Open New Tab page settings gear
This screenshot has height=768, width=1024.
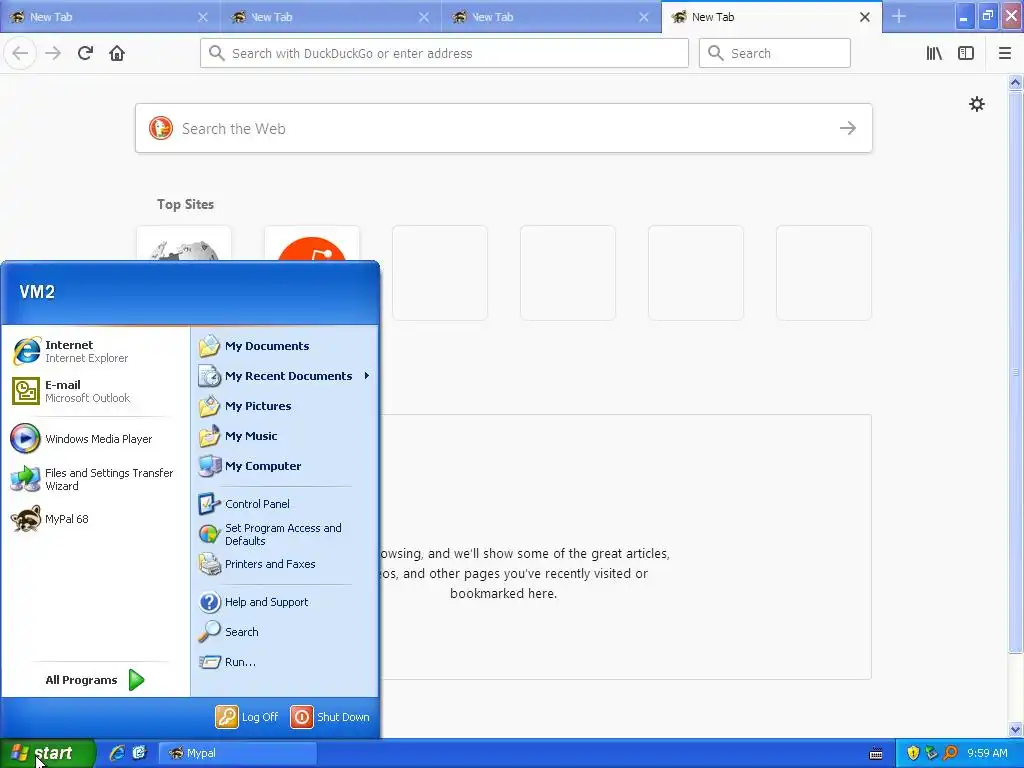(976, 104)
